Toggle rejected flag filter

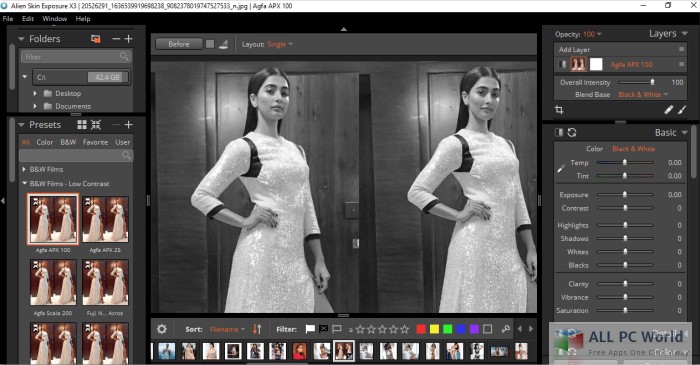coord(323,329)
